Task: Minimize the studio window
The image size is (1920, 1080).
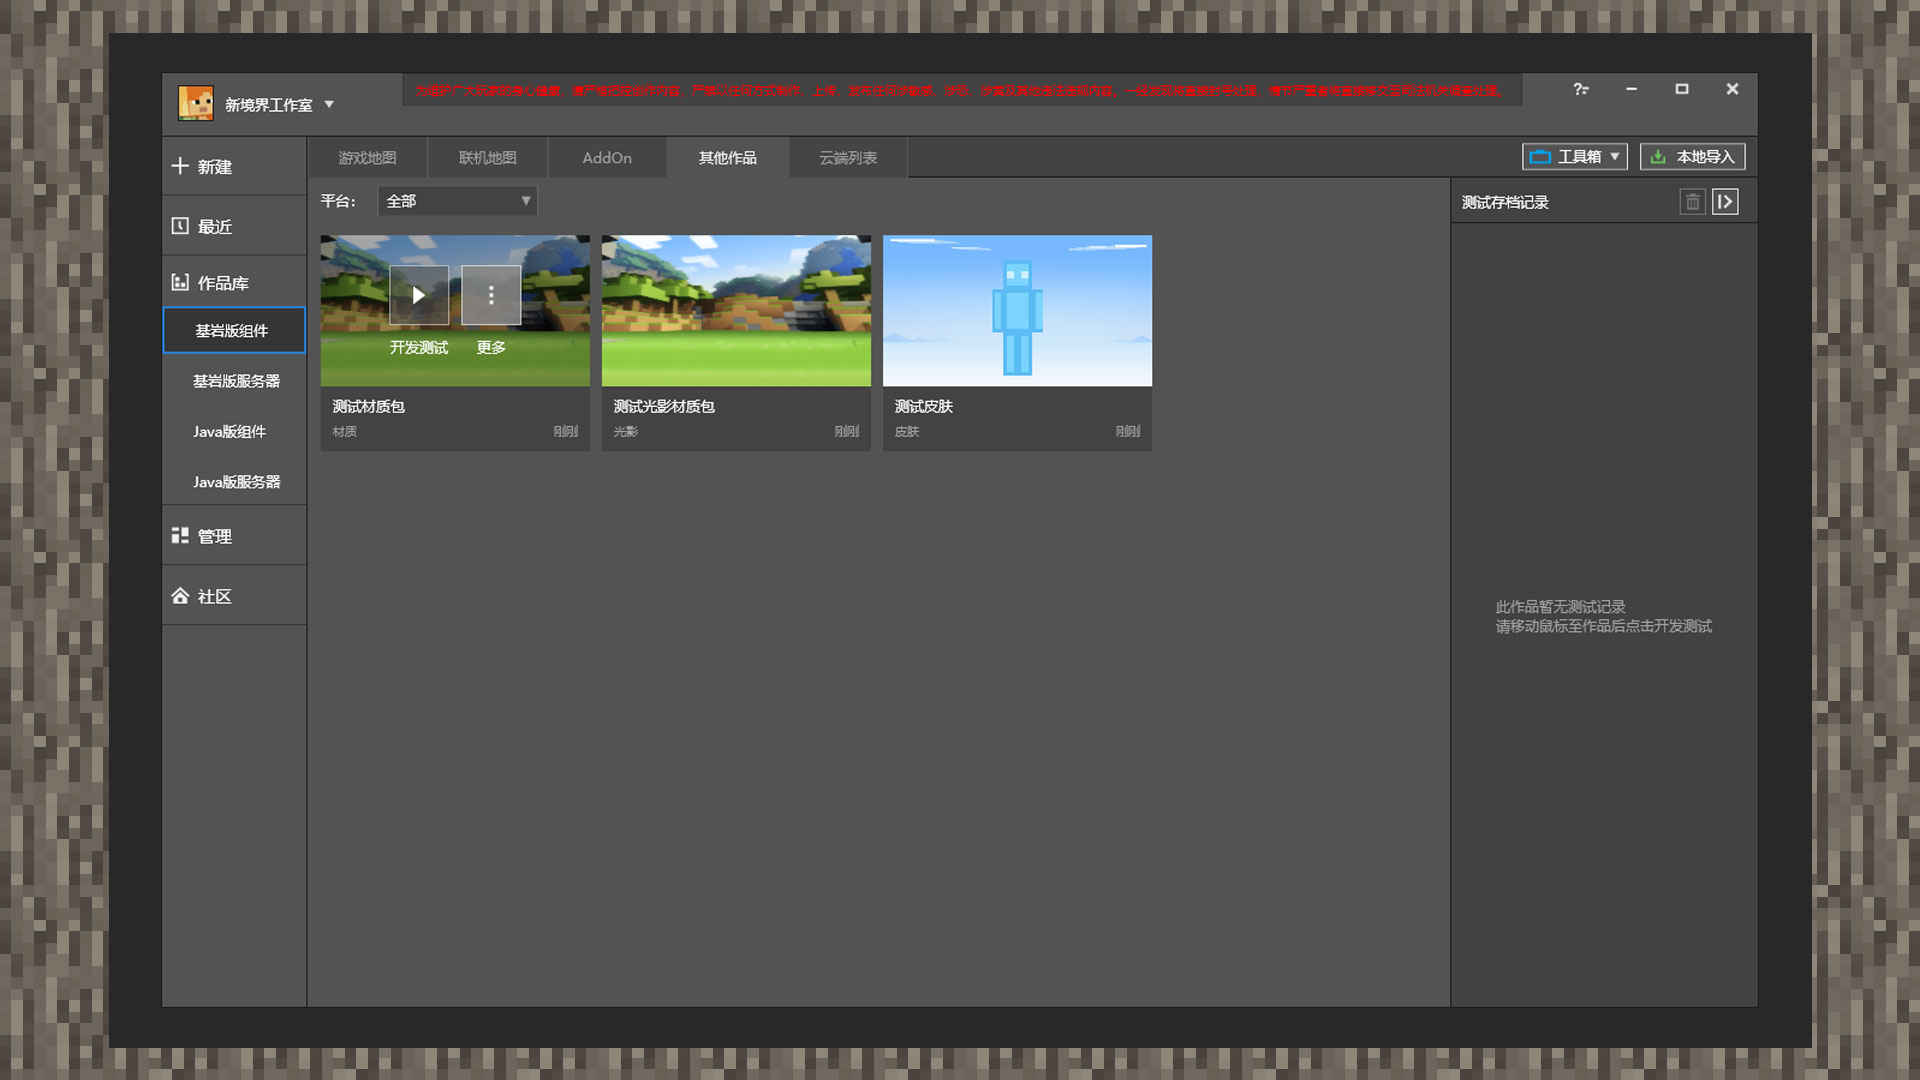Action: pyautogui.click(x=1631, y=89)
